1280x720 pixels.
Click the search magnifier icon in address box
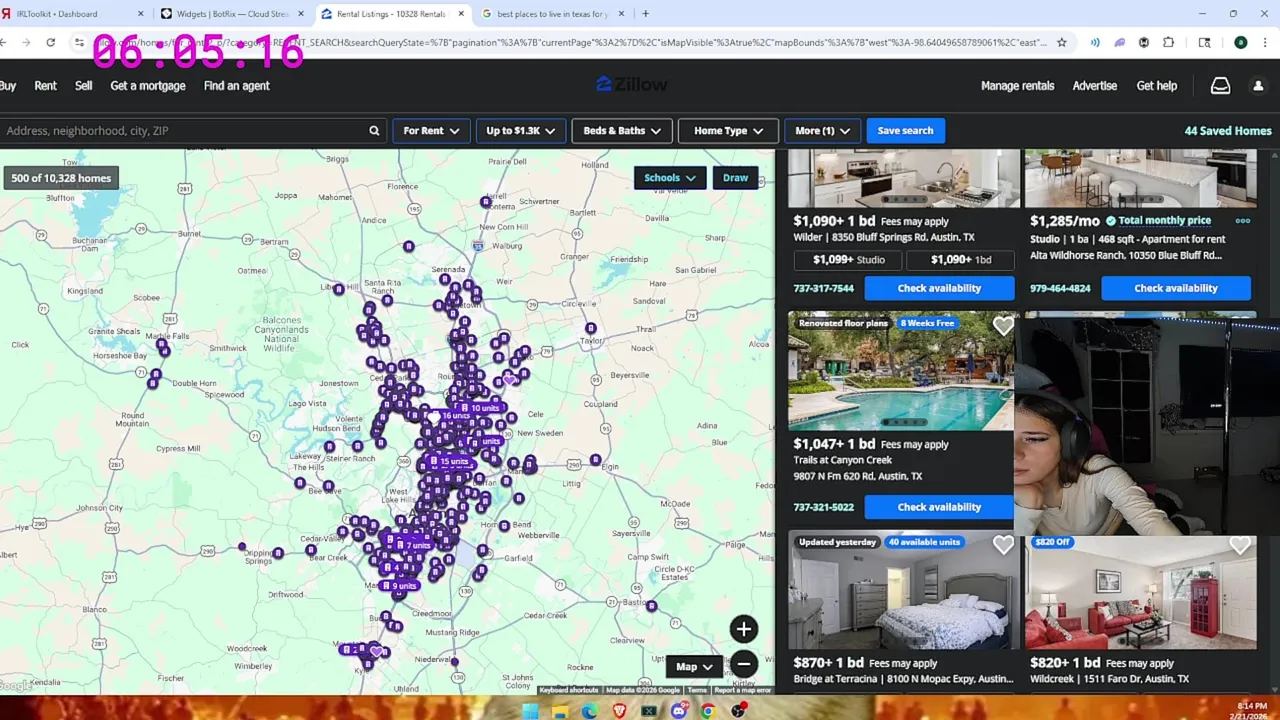click(x=374, y=130)
